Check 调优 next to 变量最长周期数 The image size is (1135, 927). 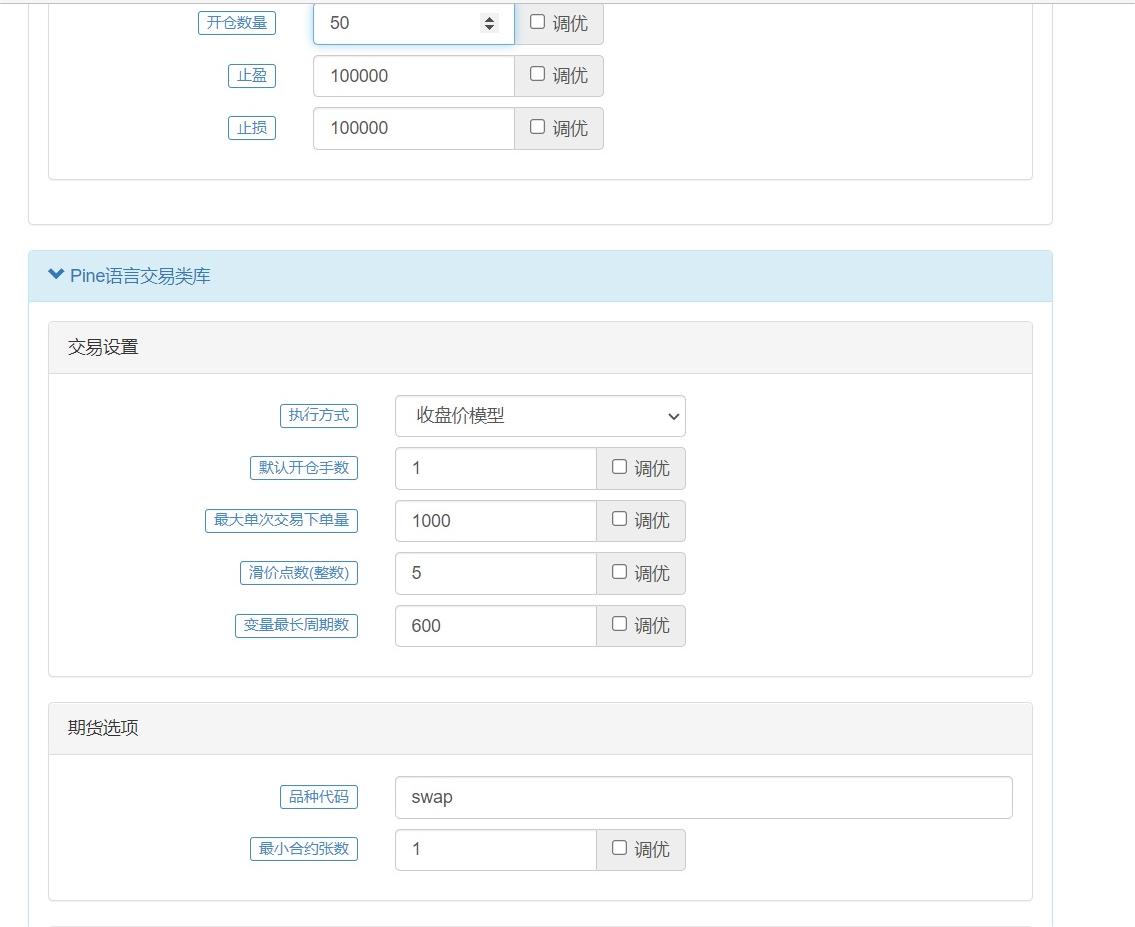click(619, 625)
